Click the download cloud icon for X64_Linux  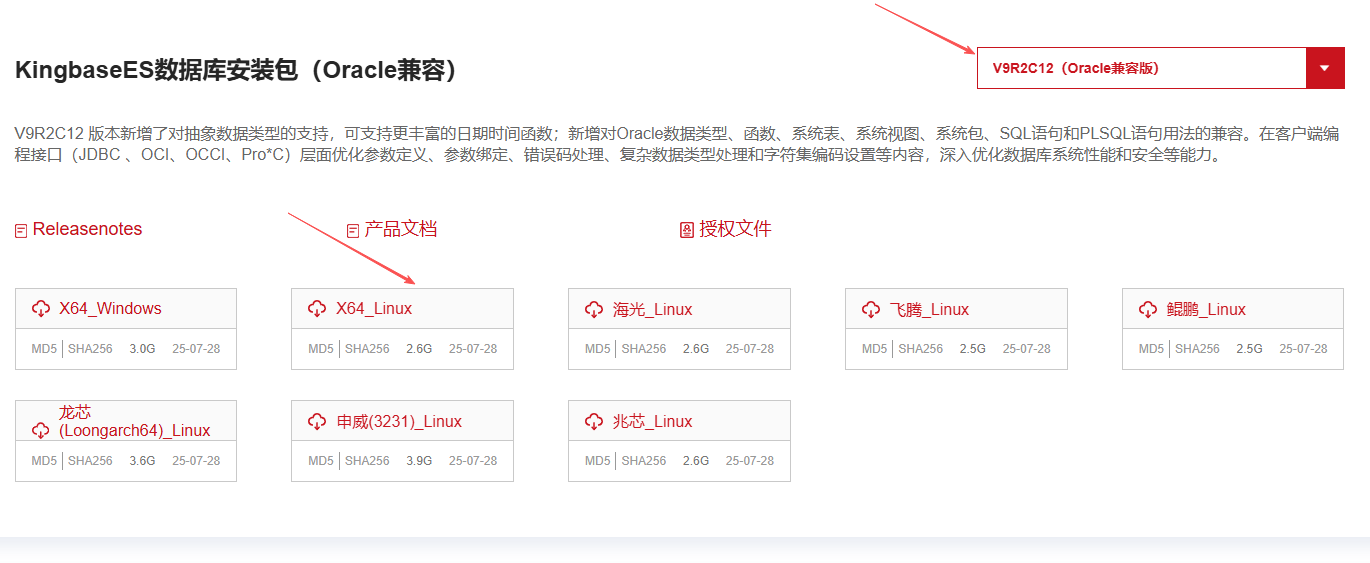click(317, 309)
